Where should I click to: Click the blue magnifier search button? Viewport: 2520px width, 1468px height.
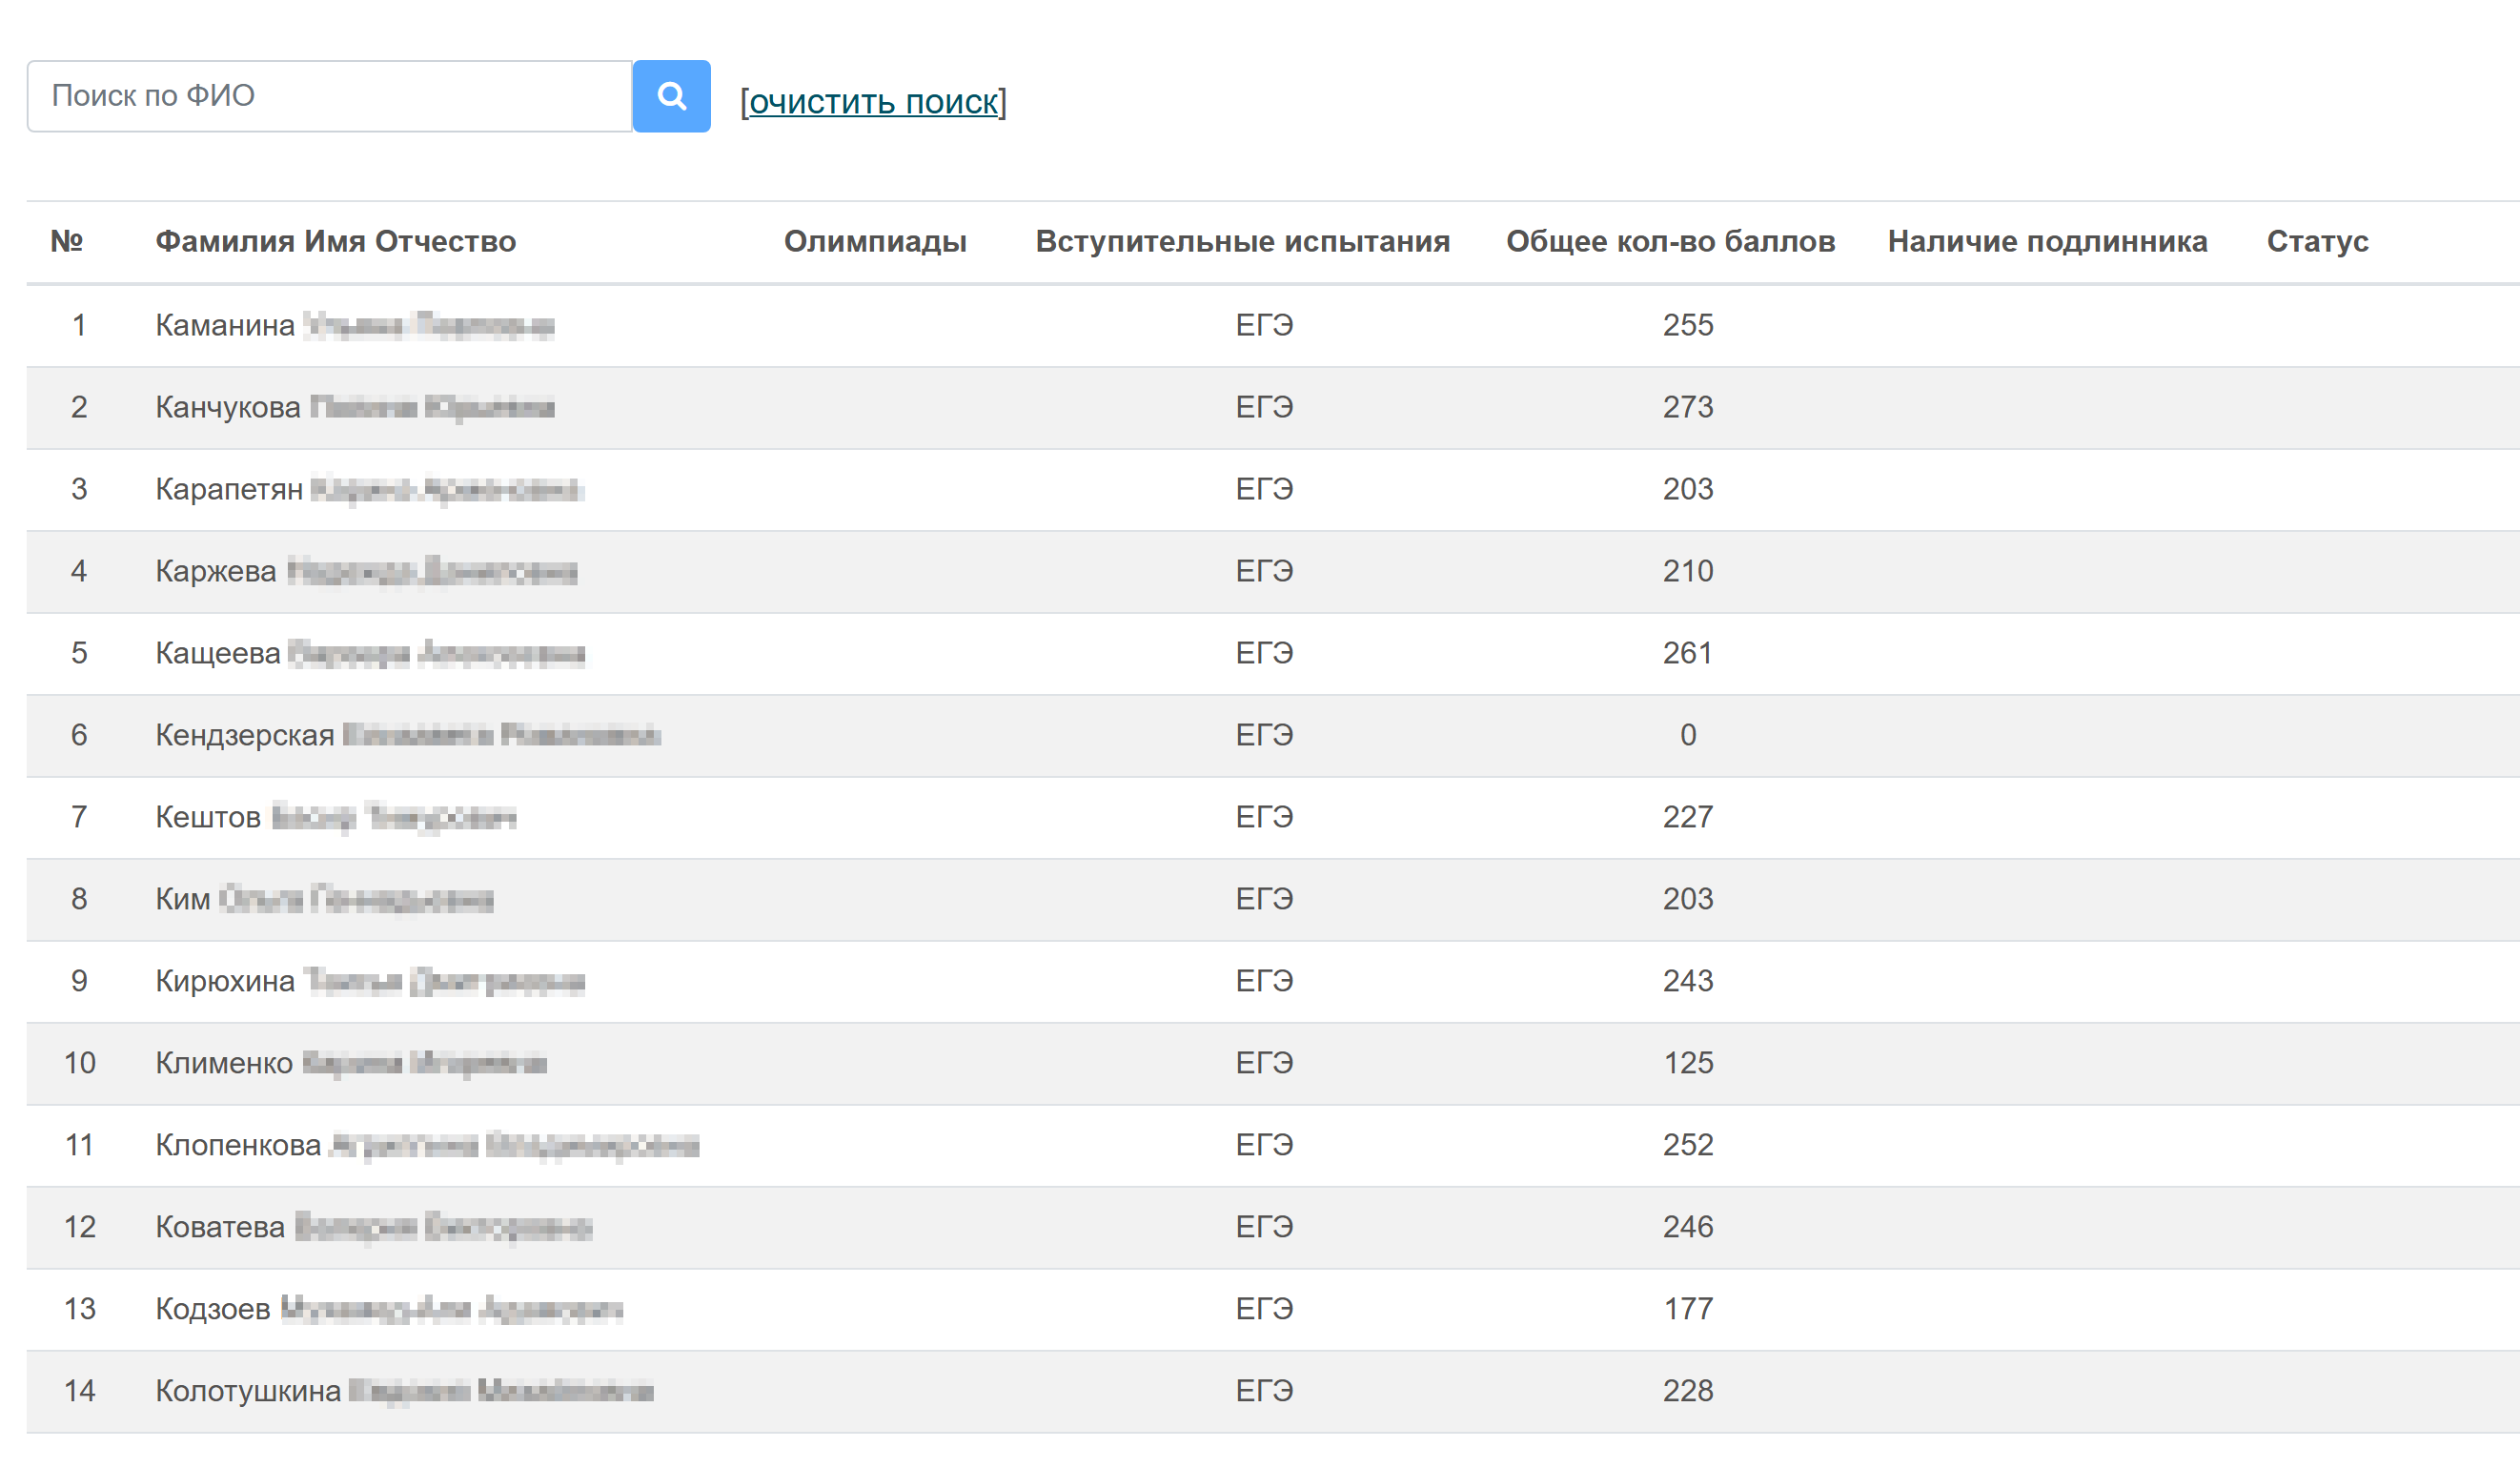coord(671,96)
